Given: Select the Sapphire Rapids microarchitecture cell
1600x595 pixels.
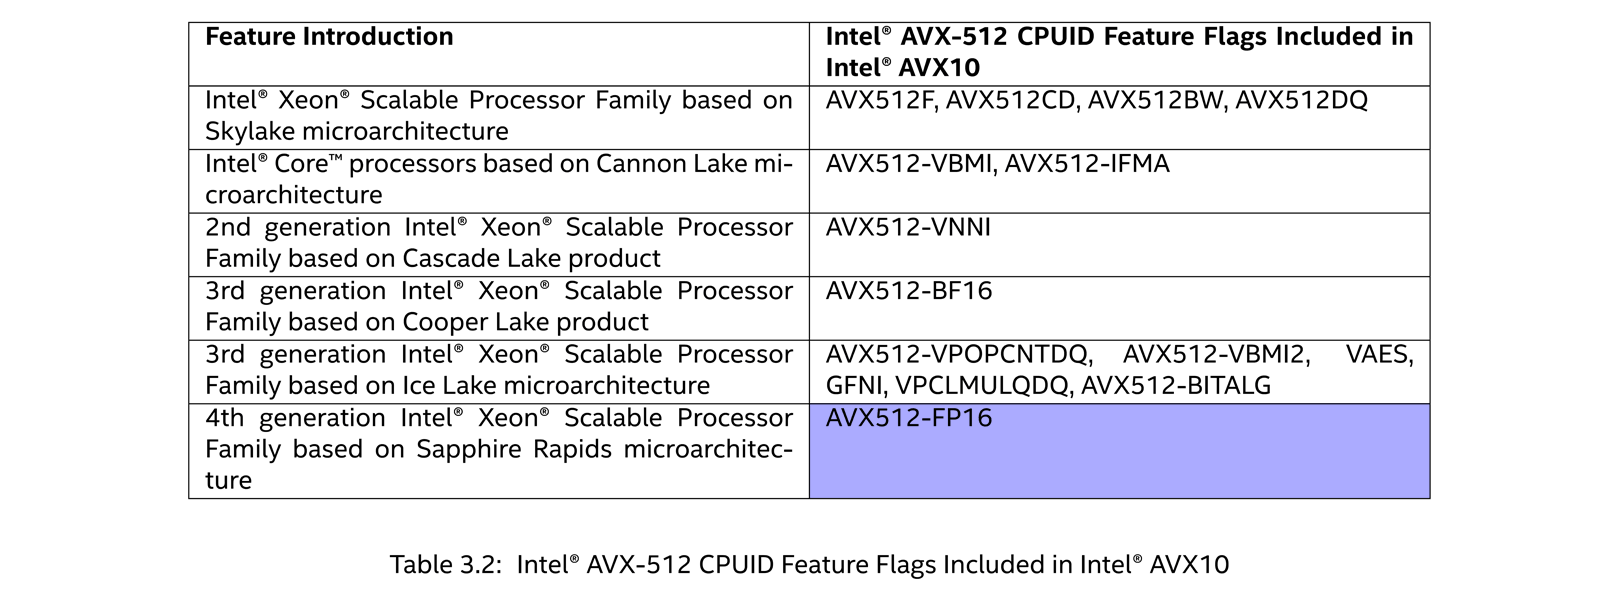Looking at the screenshot, I should coord(498,449).
